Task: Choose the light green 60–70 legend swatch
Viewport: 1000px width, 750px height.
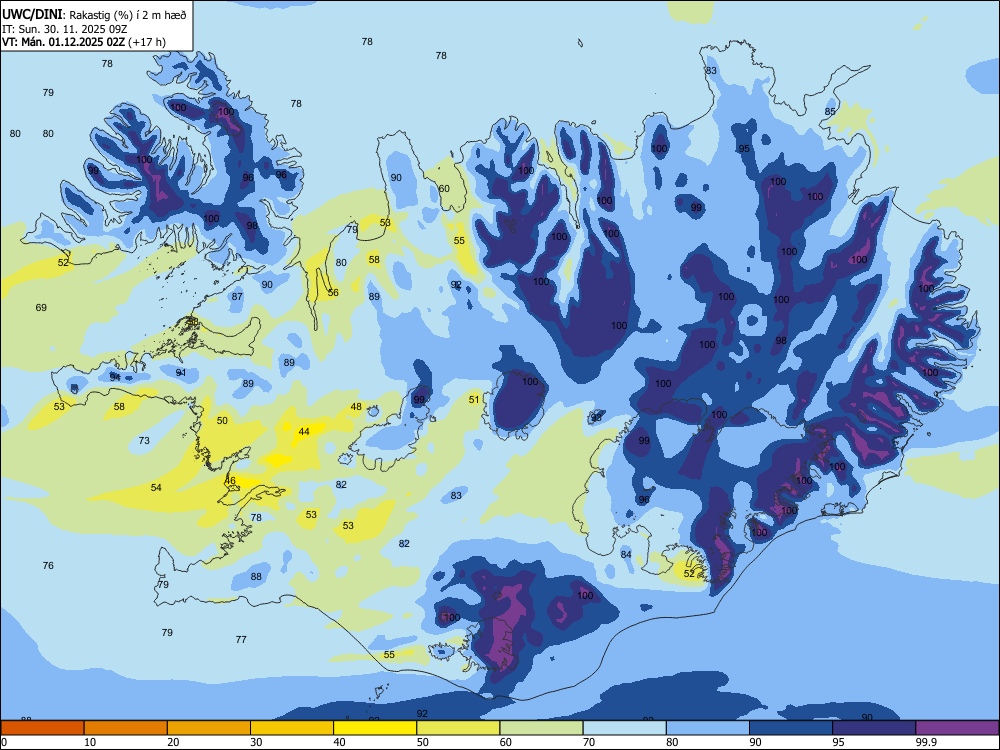Action: 541,728
